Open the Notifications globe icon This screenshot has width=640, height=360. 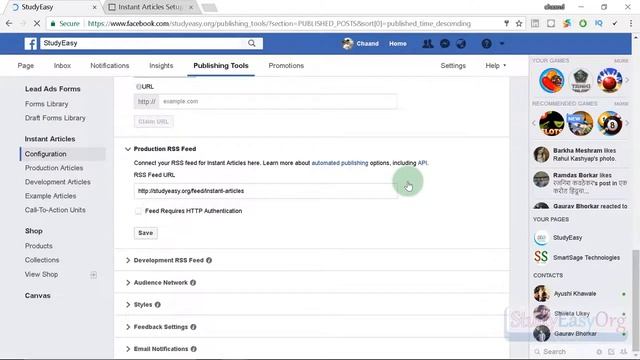point(461,44)
